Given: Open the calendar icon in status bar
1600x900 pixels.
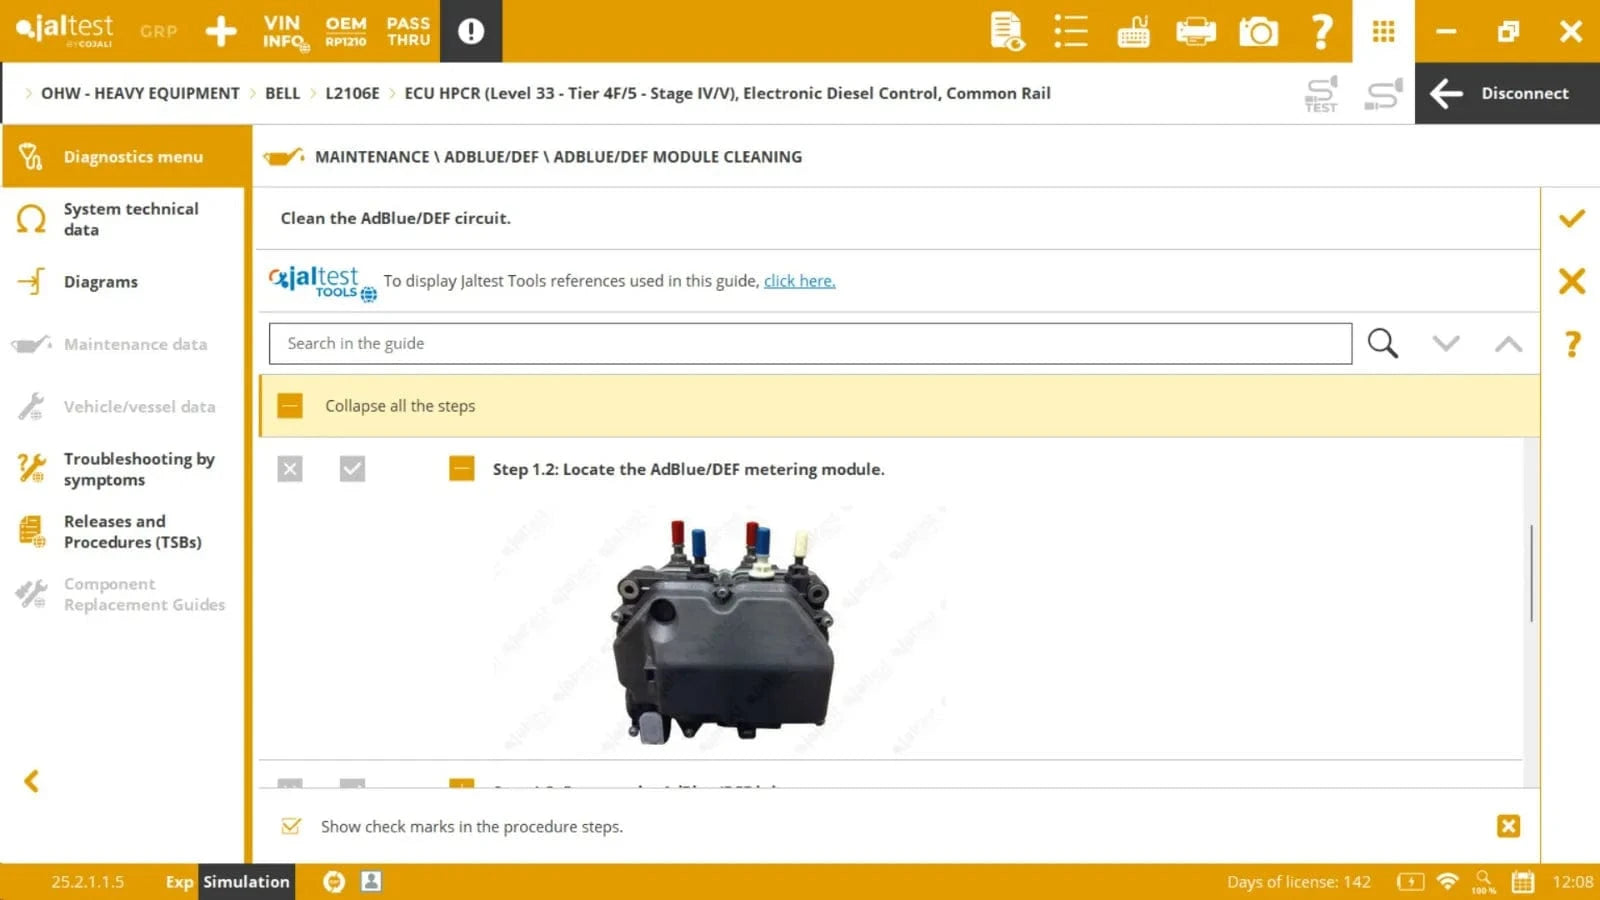Looking at the screenshot, I should [x=1522, y=881].
